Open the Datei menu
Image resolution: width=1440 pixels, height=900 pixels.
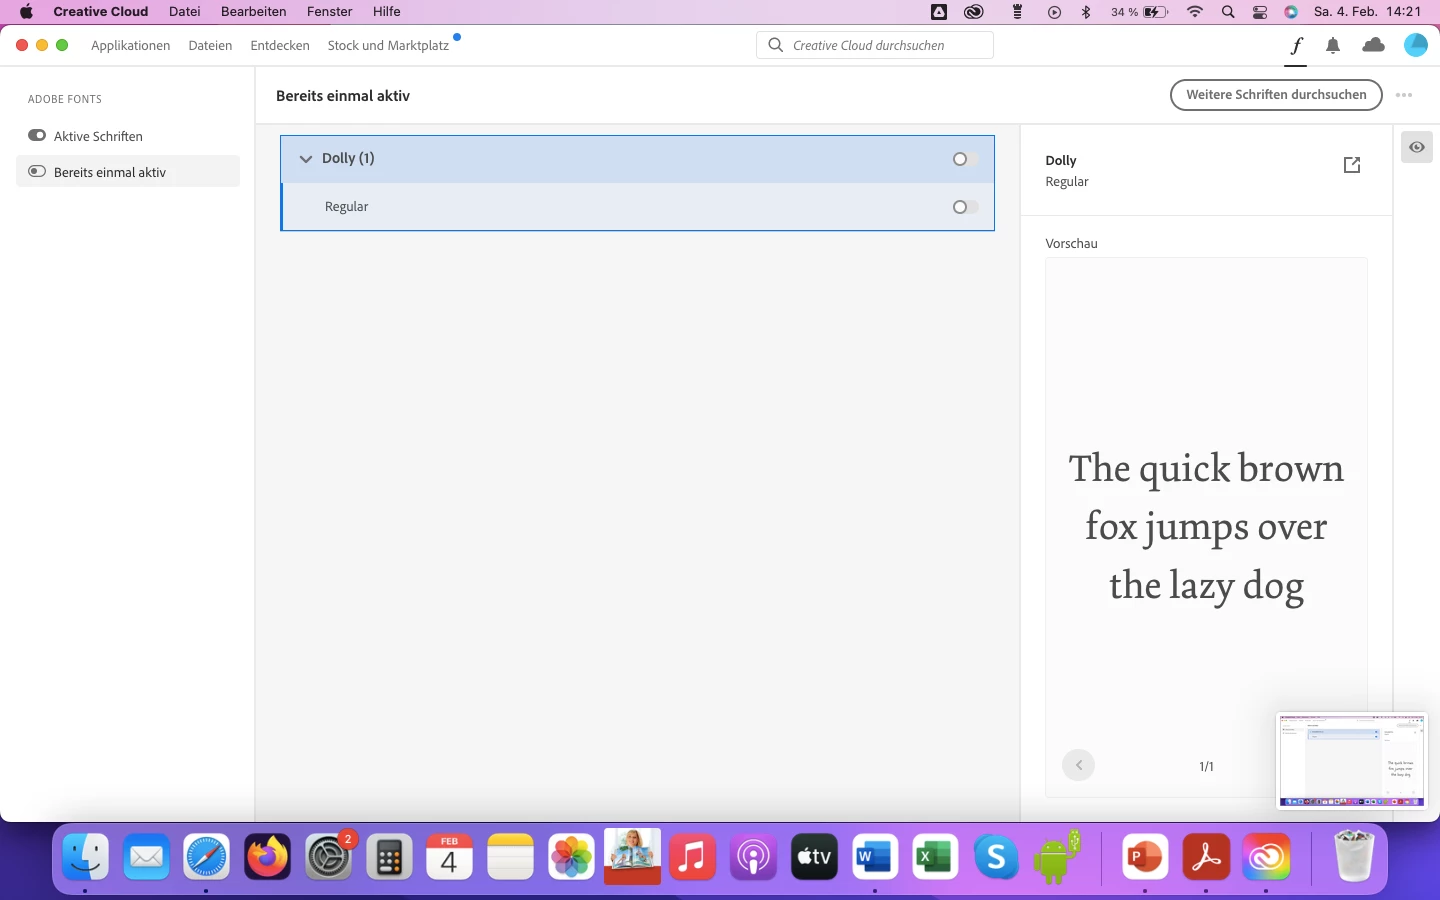184,12
